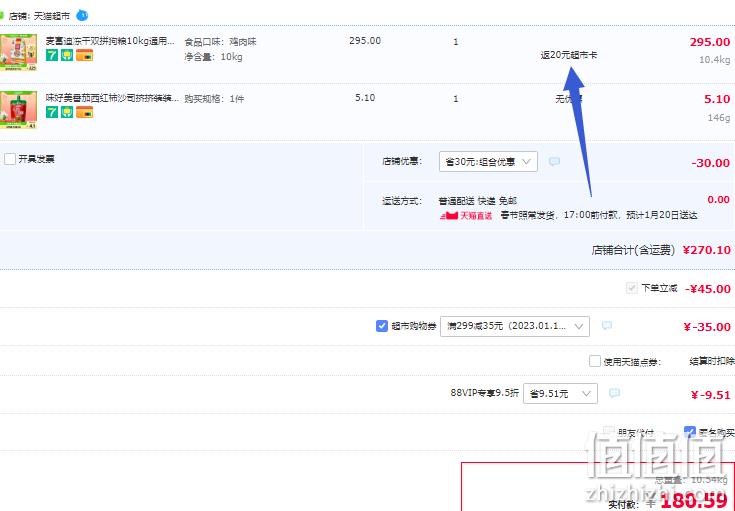Click the orange card icon under 味好美 ketchup
This screenshot has height=511, width=735.
tap(84, 112)
